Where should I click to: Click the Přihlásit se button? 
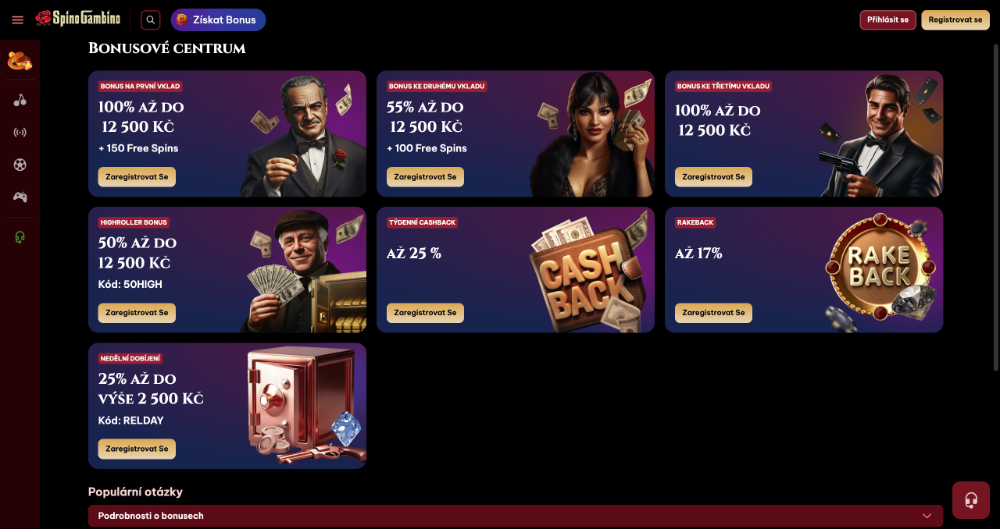888,20
